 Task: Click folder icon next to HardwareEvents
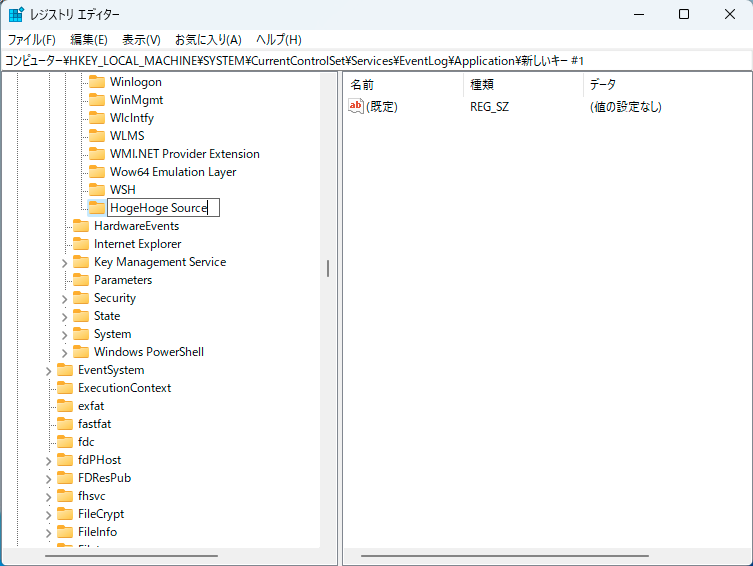tap(81, 226)
